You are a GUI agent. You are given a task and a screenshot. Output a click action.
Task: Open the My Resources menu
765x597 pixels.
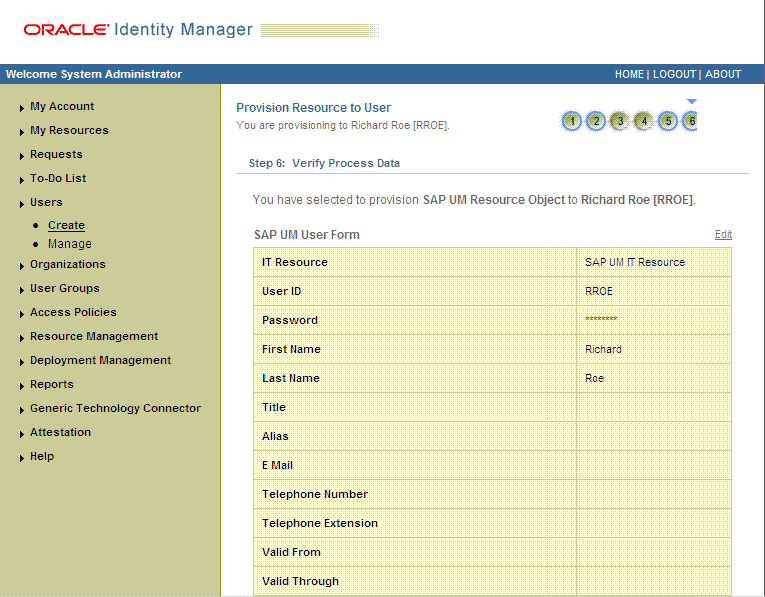click(69, 130)
